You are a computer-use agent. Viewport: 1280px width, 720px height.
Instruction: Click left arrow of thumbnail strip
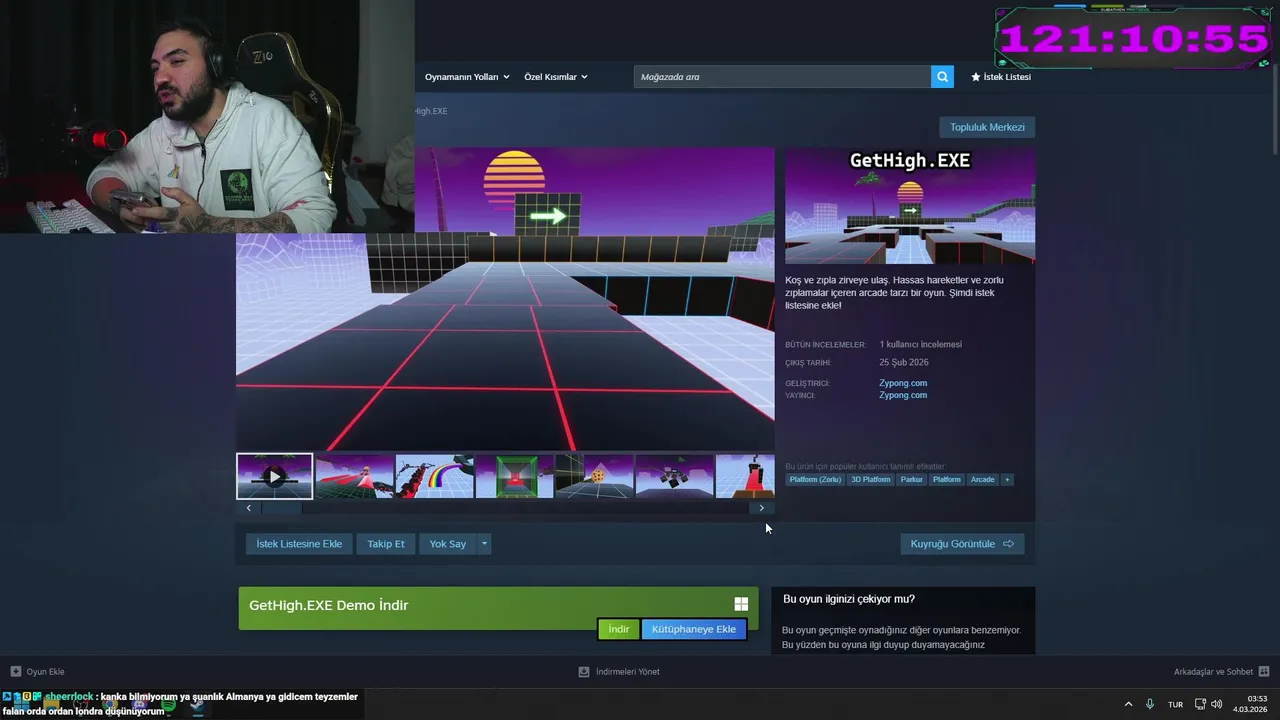tap(249, 508)
